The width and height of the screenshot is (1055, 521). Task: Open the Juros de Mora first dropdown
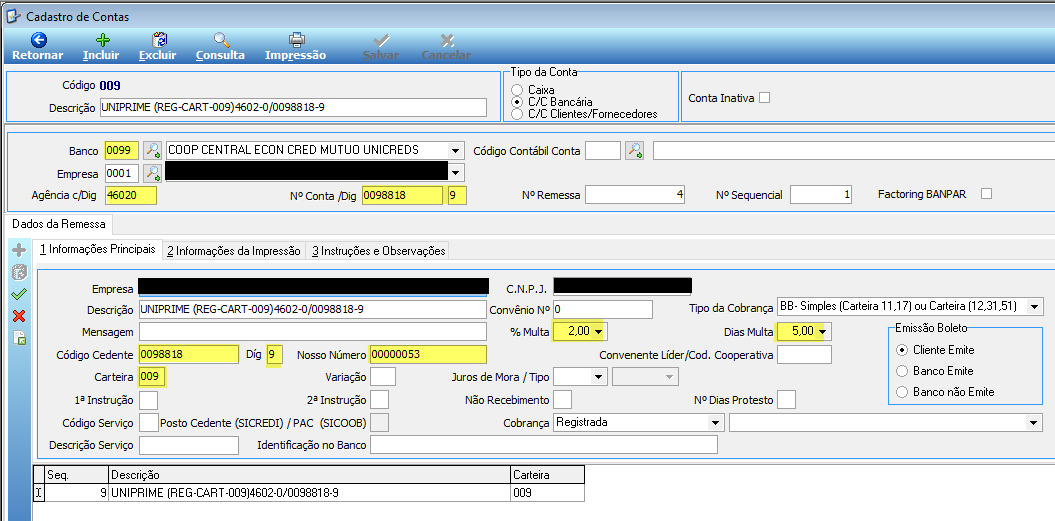[x=597, y=376]
